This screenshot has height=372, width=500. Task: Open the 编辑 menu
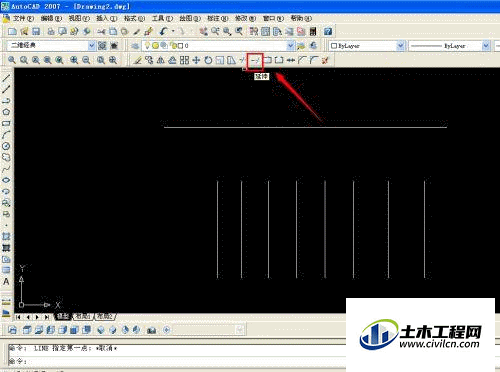tap(51, 18)
